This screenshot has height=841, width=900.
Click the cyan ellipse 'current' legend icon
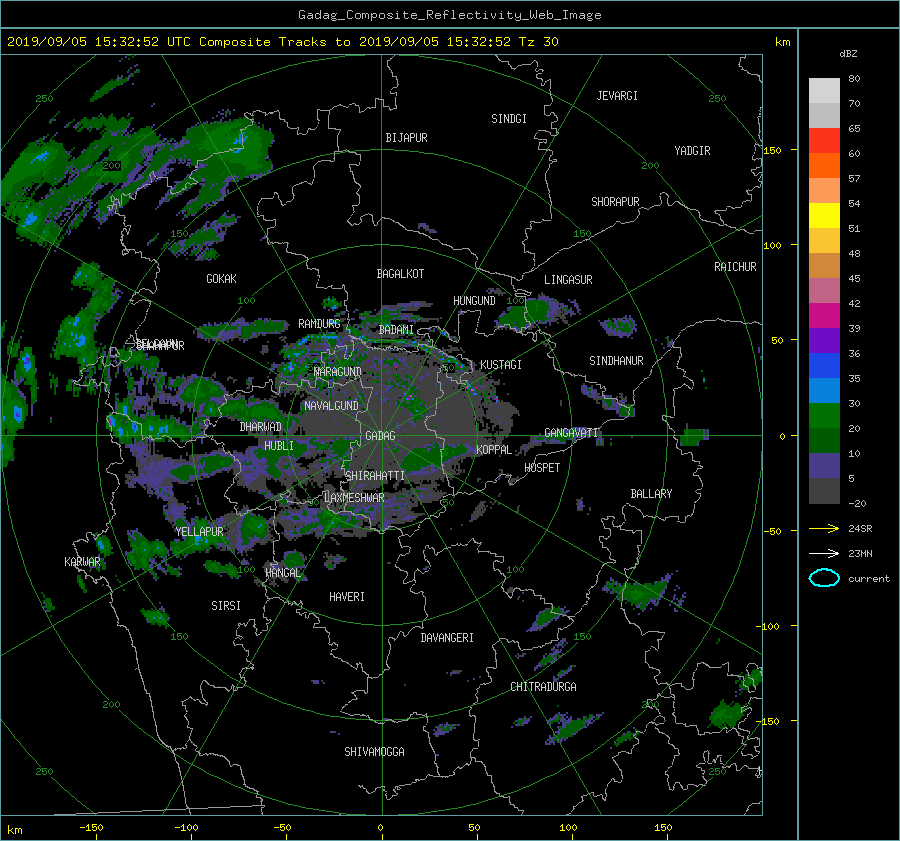824,578
